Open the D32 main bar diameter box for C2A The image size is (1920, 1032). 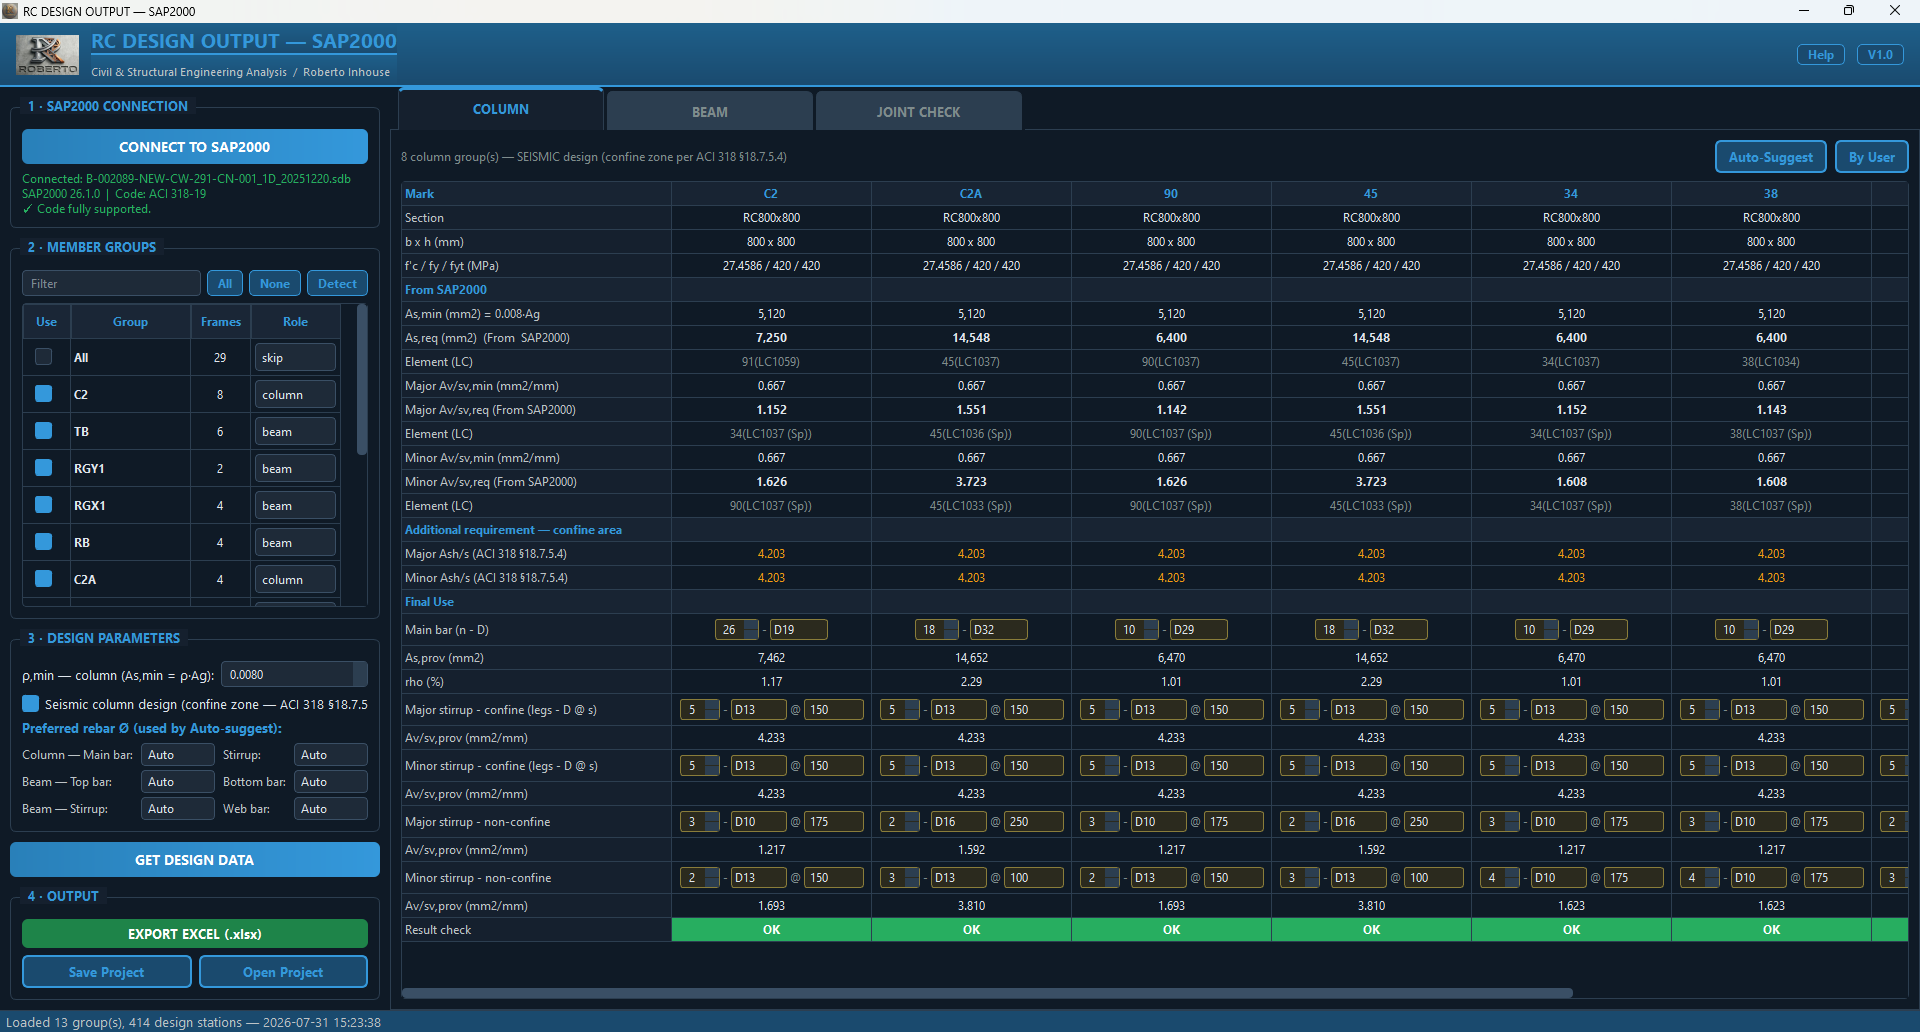[998, 630]
